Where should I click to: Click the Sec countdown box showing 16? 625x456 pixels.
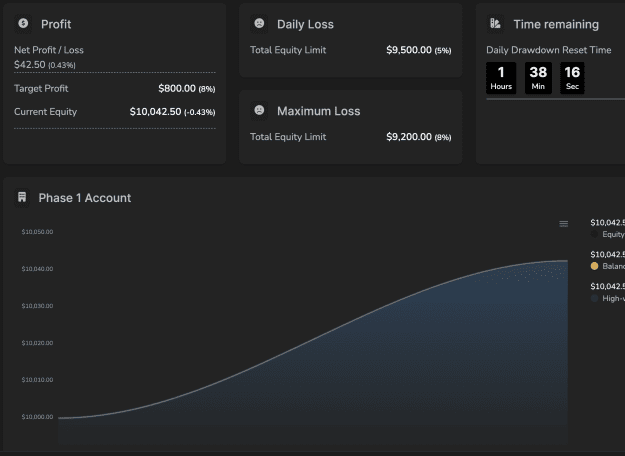[x=572, y=78]
